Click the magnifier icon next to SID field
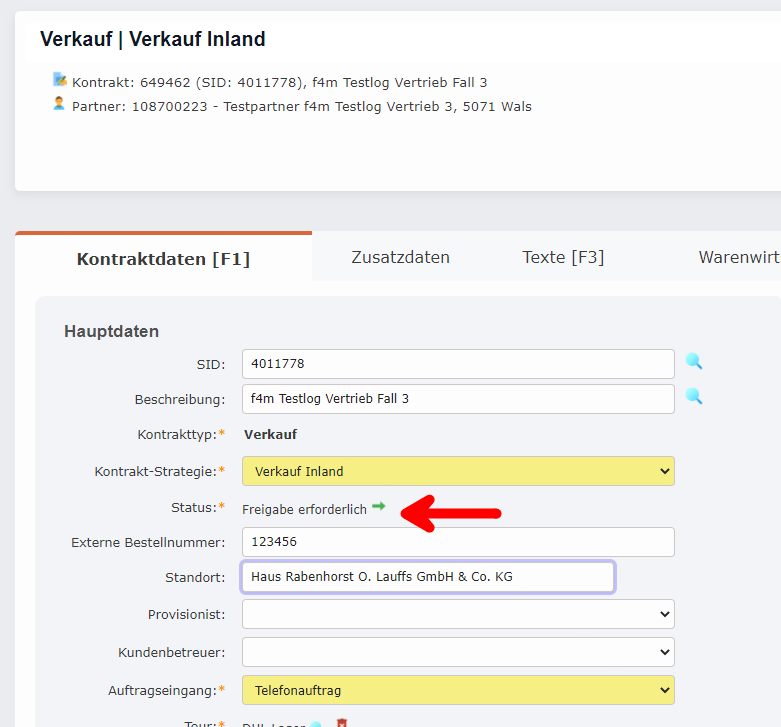Screen dimensions: 781x727 694,361
